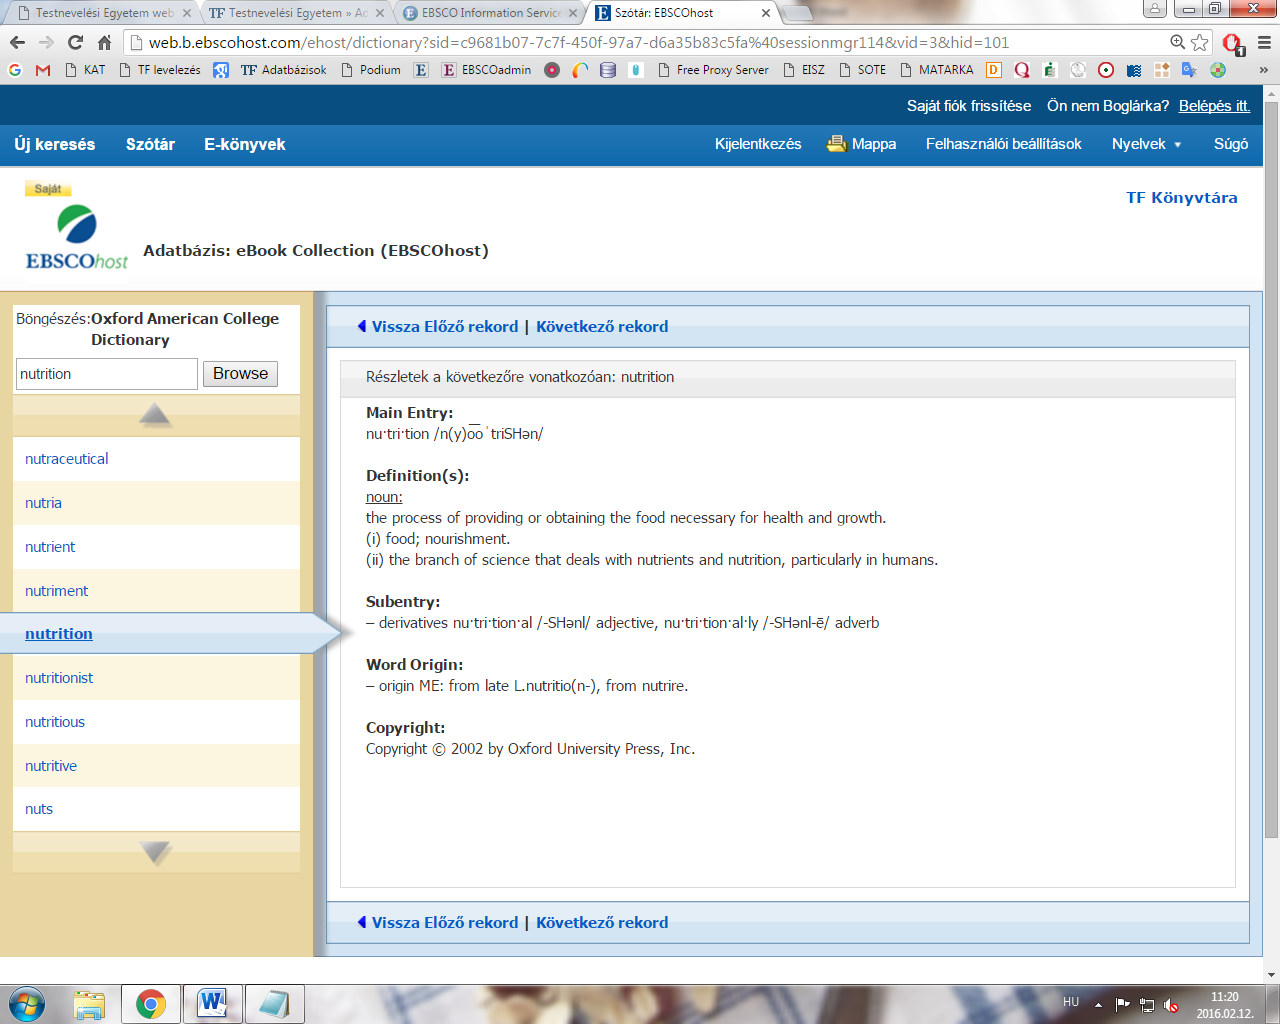Select nutrient in the word list
Screen dimensions: 1280x1024
point(50,547)
